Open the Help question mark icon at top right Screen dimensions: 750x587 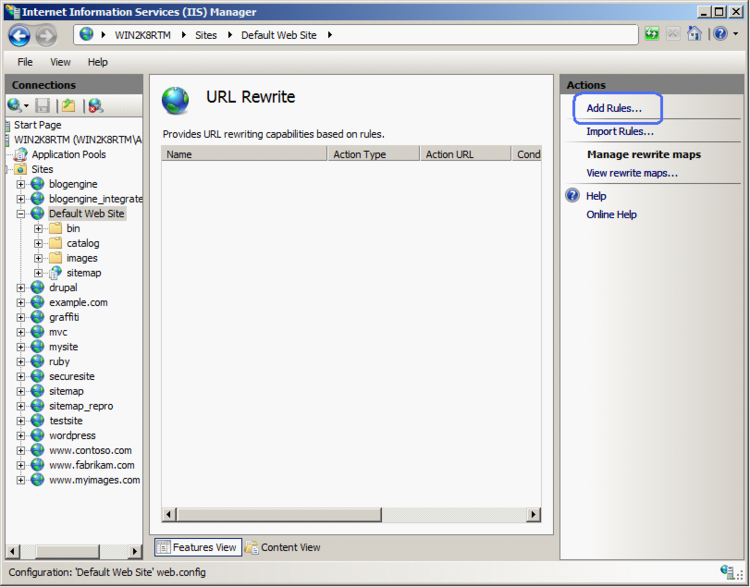click(x=719, y=35)
